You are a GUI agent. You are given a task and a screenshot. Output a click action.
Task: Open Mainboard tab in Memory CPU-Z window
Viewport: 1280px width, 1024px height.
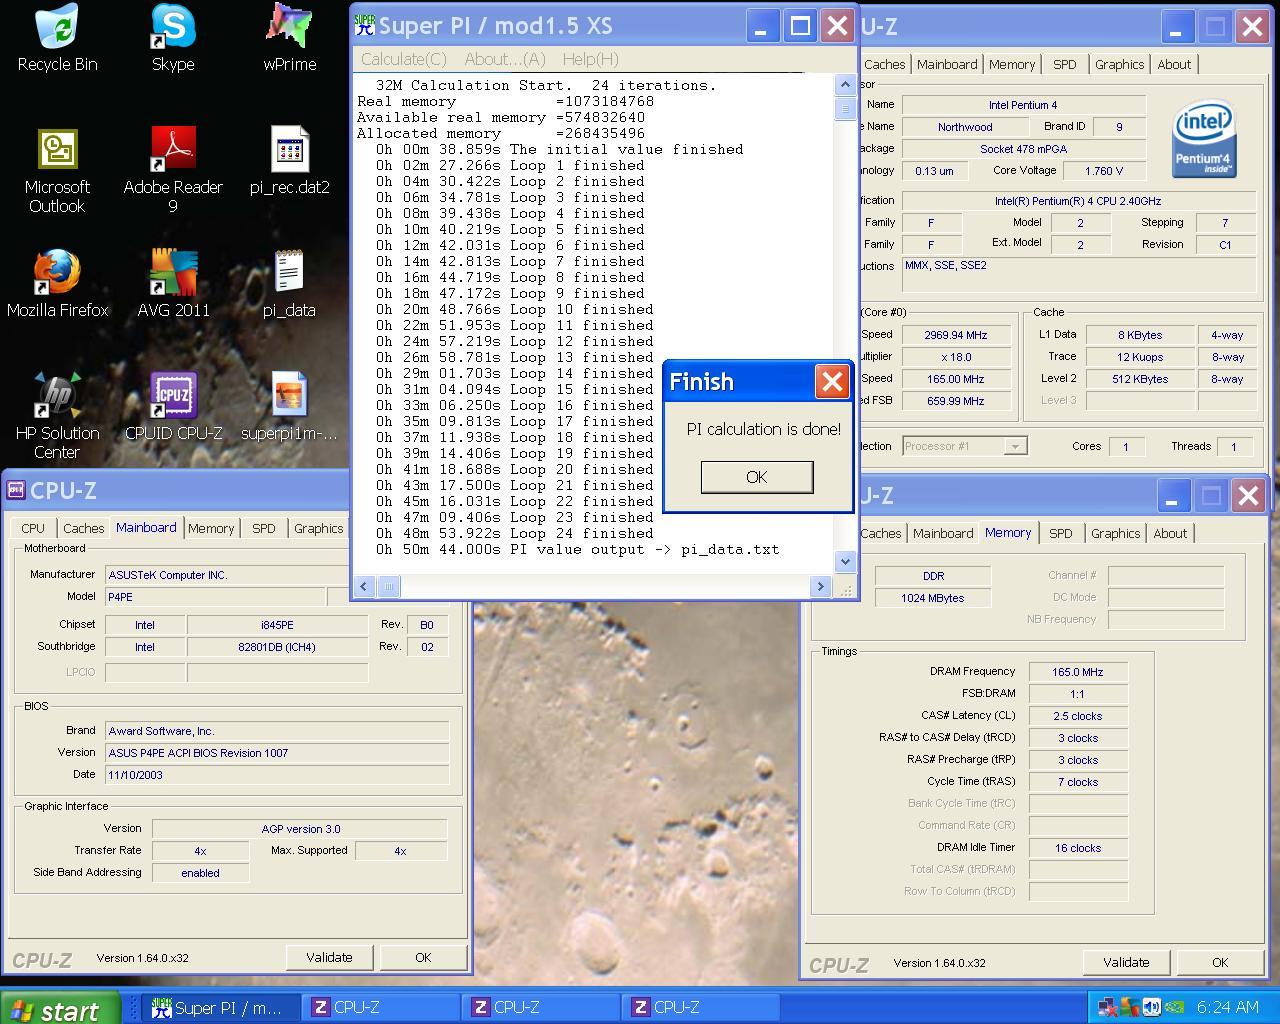(x=943, y=533)
